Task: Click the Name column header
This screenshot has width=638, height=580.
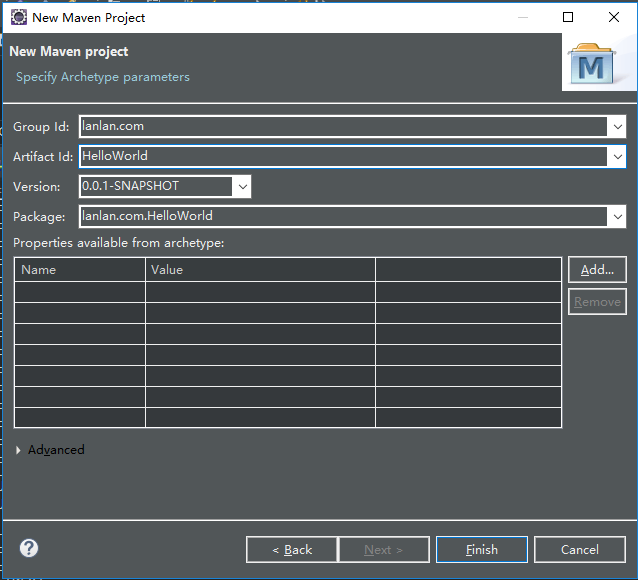Action: coord(80,270)
